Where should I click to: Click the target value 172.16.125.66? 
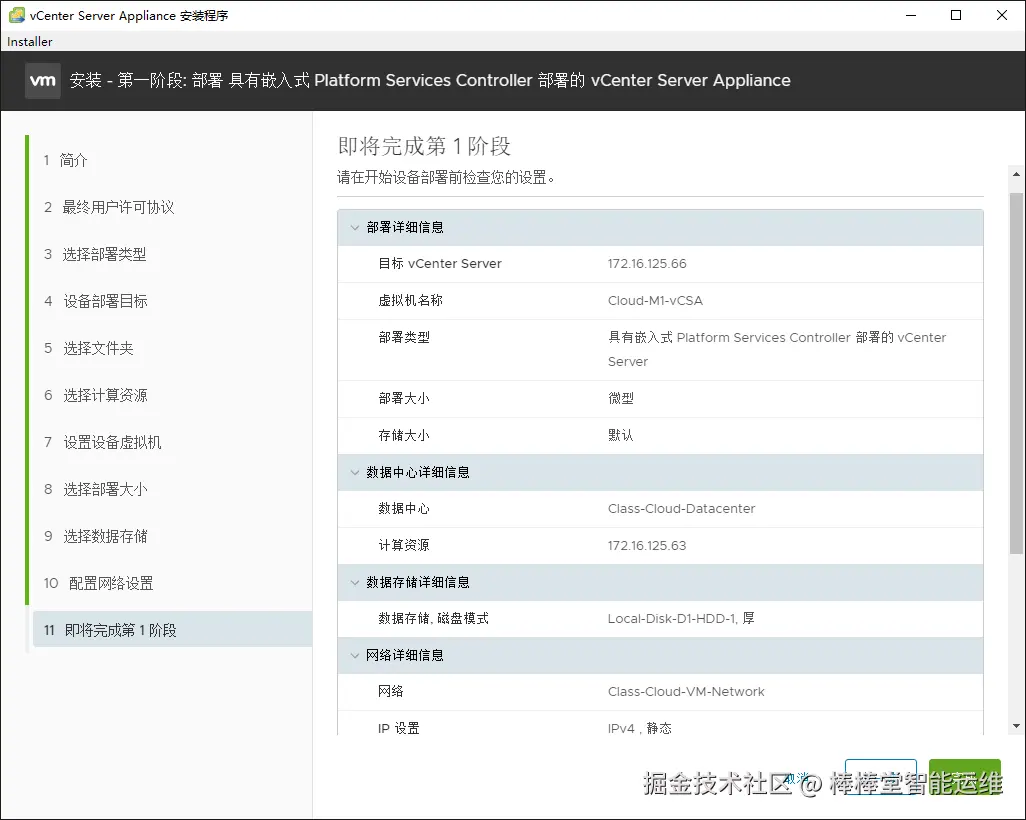coord(647,264)
